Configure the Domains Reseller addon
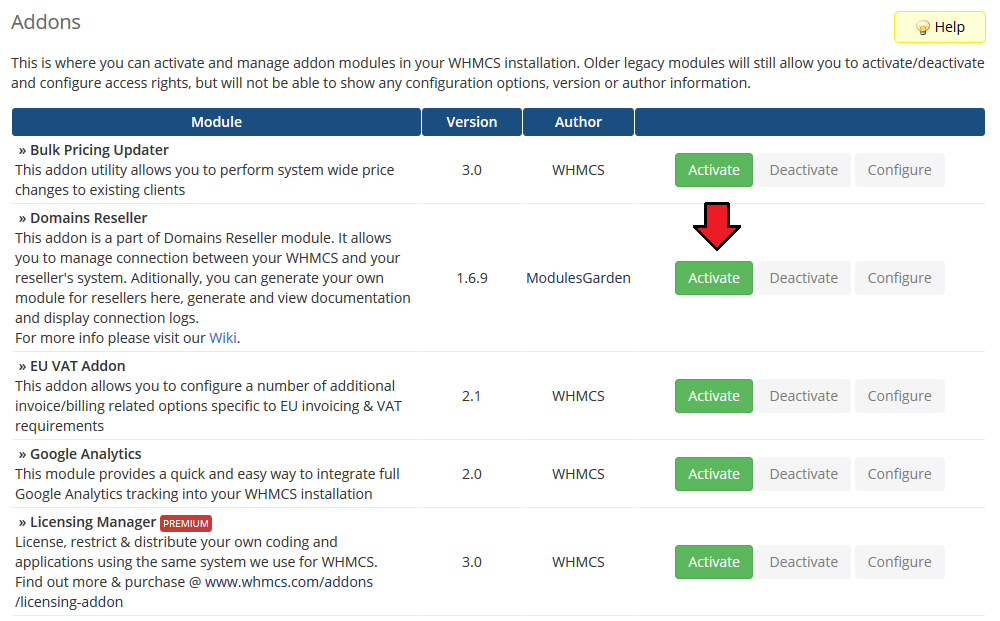 (x=899, y=278)
